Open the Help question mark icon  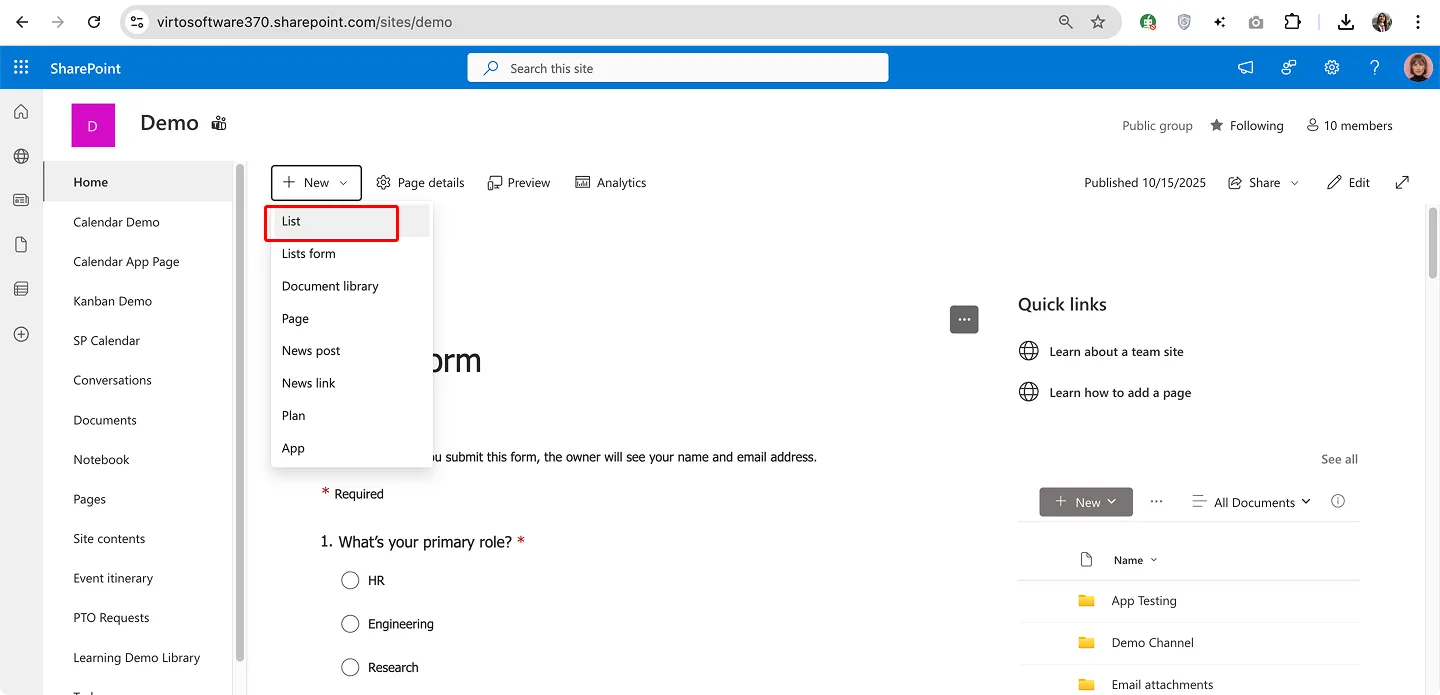click(1374, 67)
